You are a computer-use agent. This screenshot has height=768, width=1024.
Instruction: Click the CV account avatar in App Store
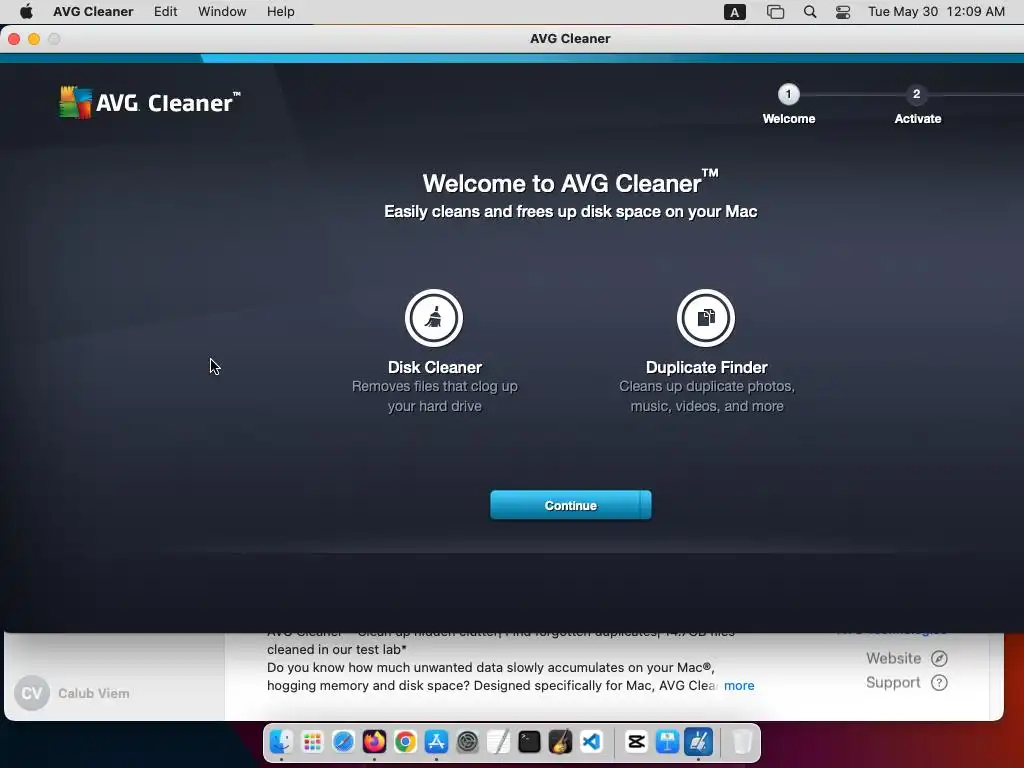pos(31,693)
